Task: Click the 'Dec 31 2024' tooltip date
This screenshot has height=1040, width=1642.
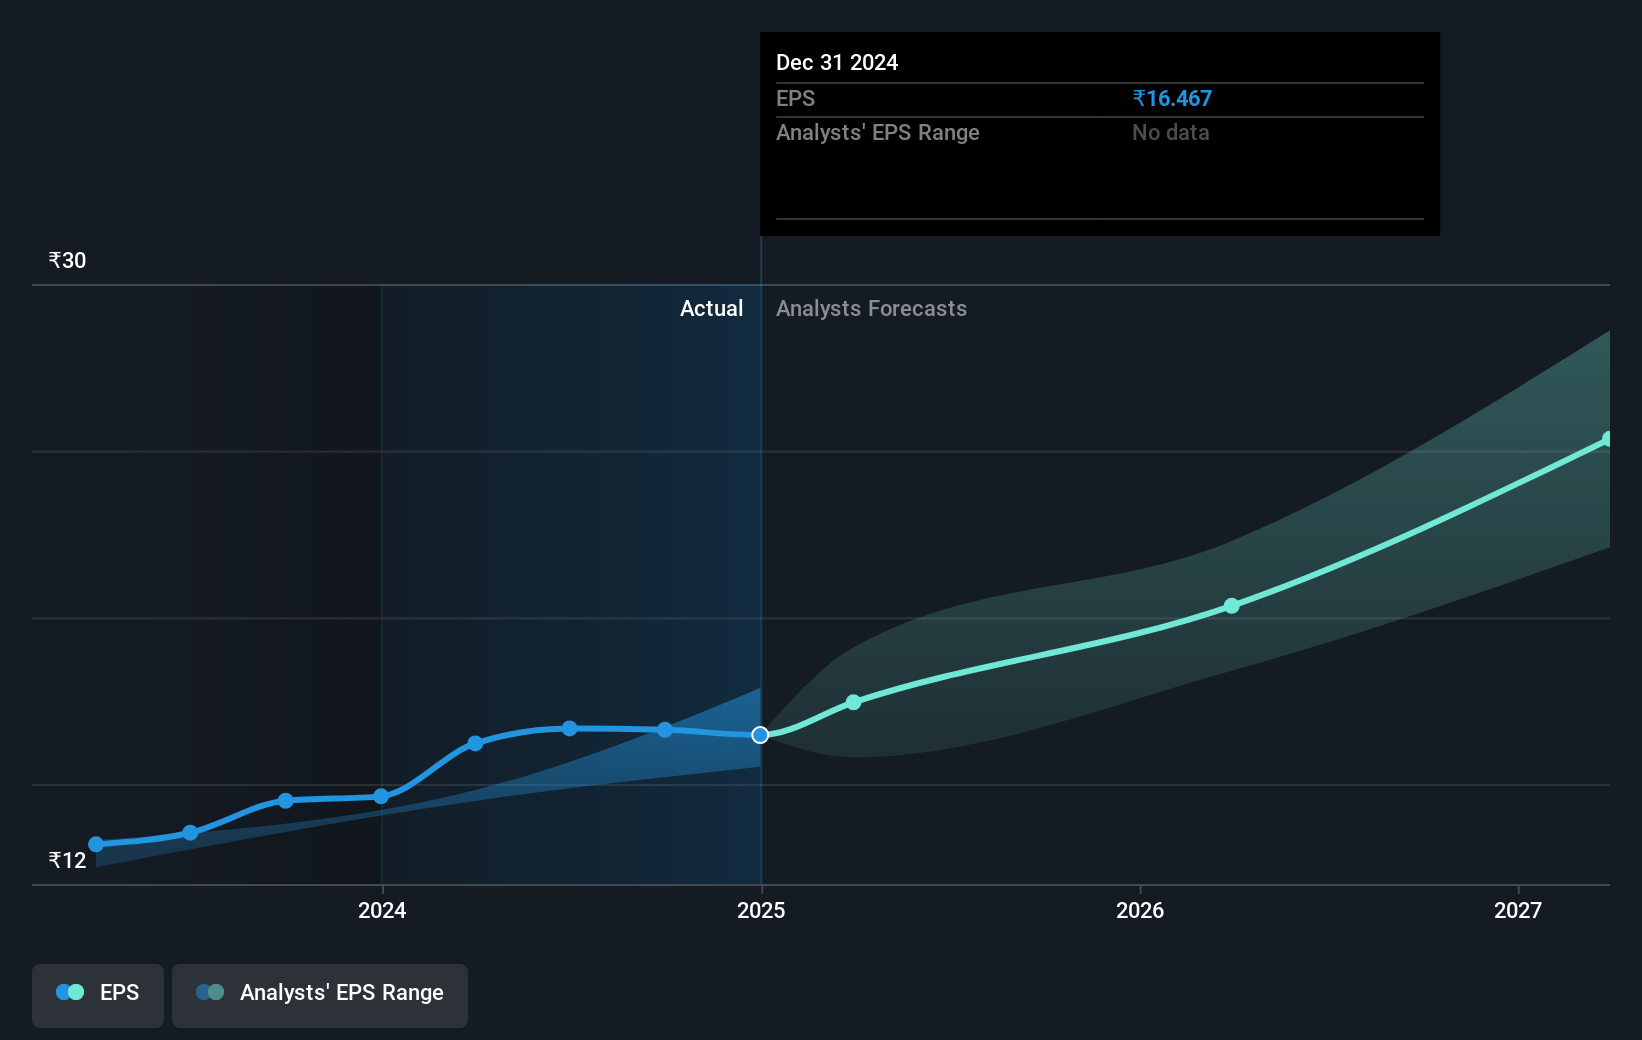Action: [x=837, y=63]
